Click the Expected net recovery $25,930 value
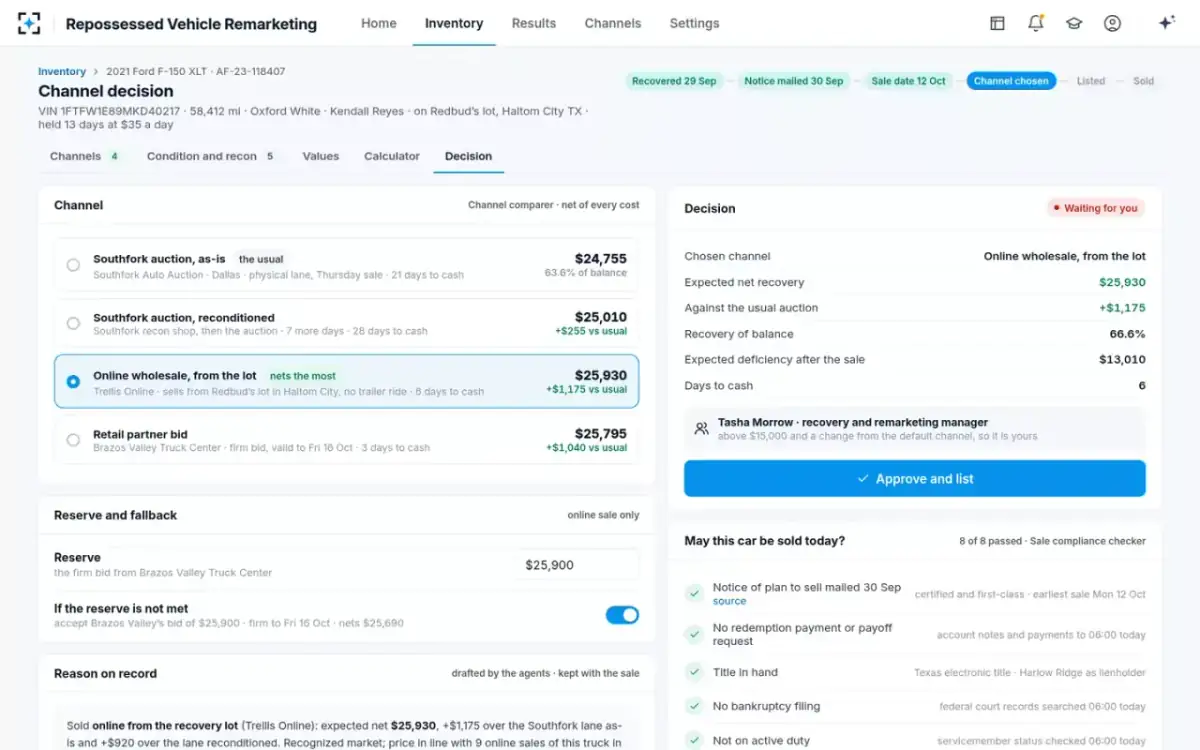Viewport: 1200px width, 750px height. coord(1122,282)
